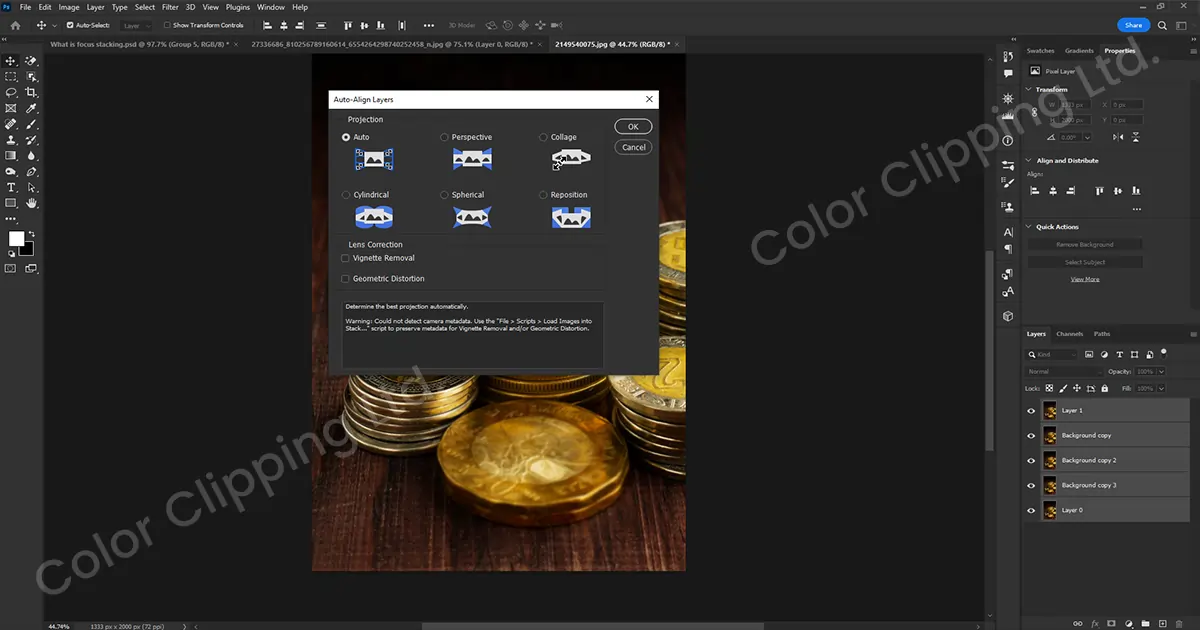
Task: Select the Reposition projection option
Action: 543,195
